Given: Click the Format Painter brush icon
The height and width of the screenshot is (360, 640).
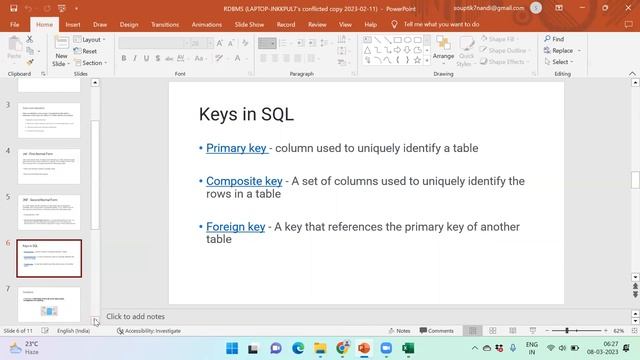Looking at the screenshot, I should point(29,62).
